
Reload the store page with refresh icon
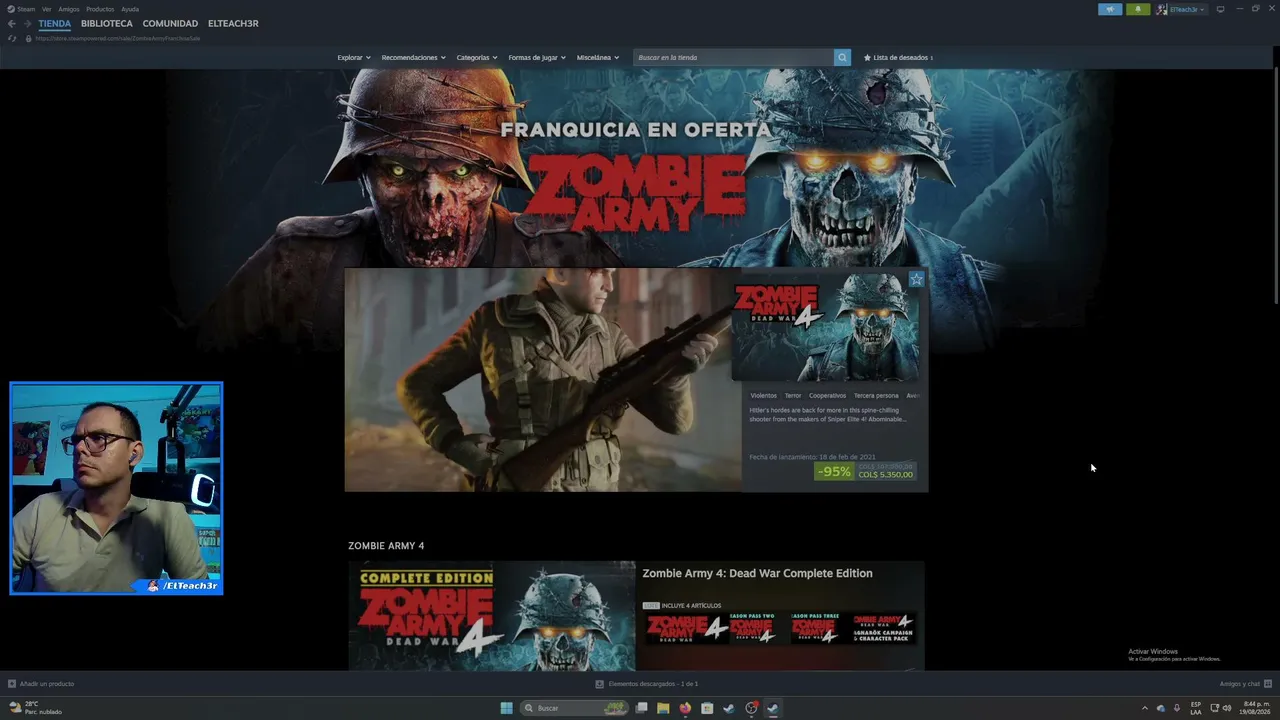click(12, 38)
